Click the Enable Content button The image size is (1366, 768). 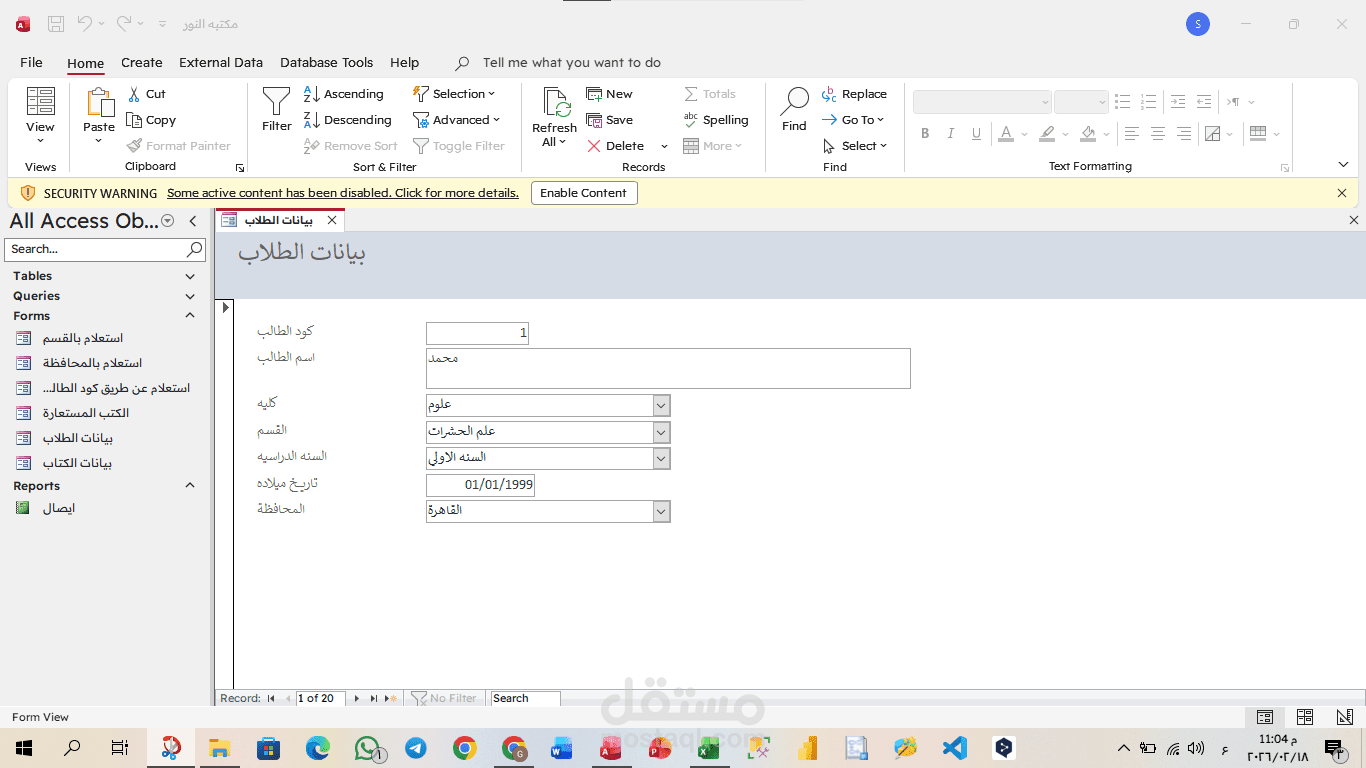(584, 193)
